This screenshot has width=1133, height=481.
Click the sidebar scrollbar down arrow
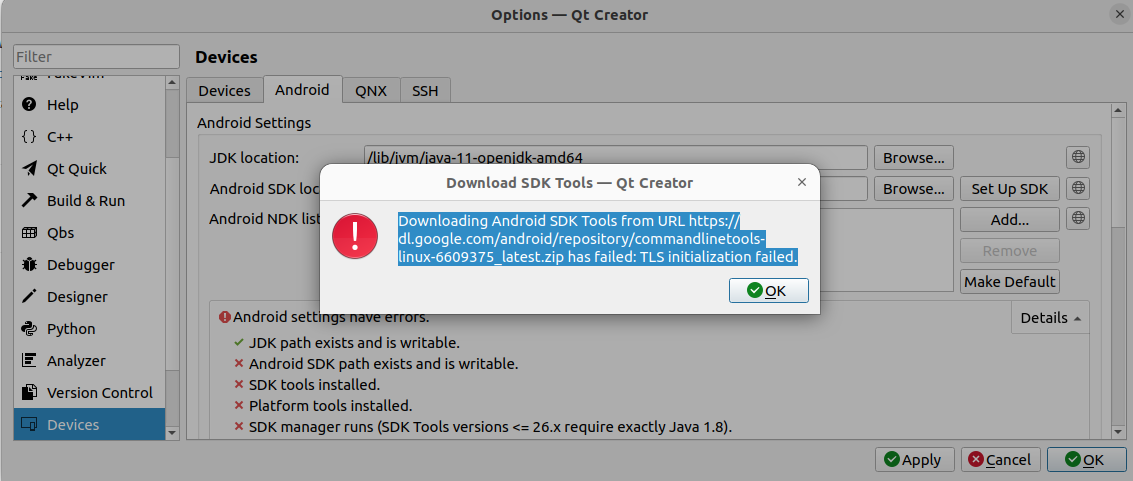172,433
